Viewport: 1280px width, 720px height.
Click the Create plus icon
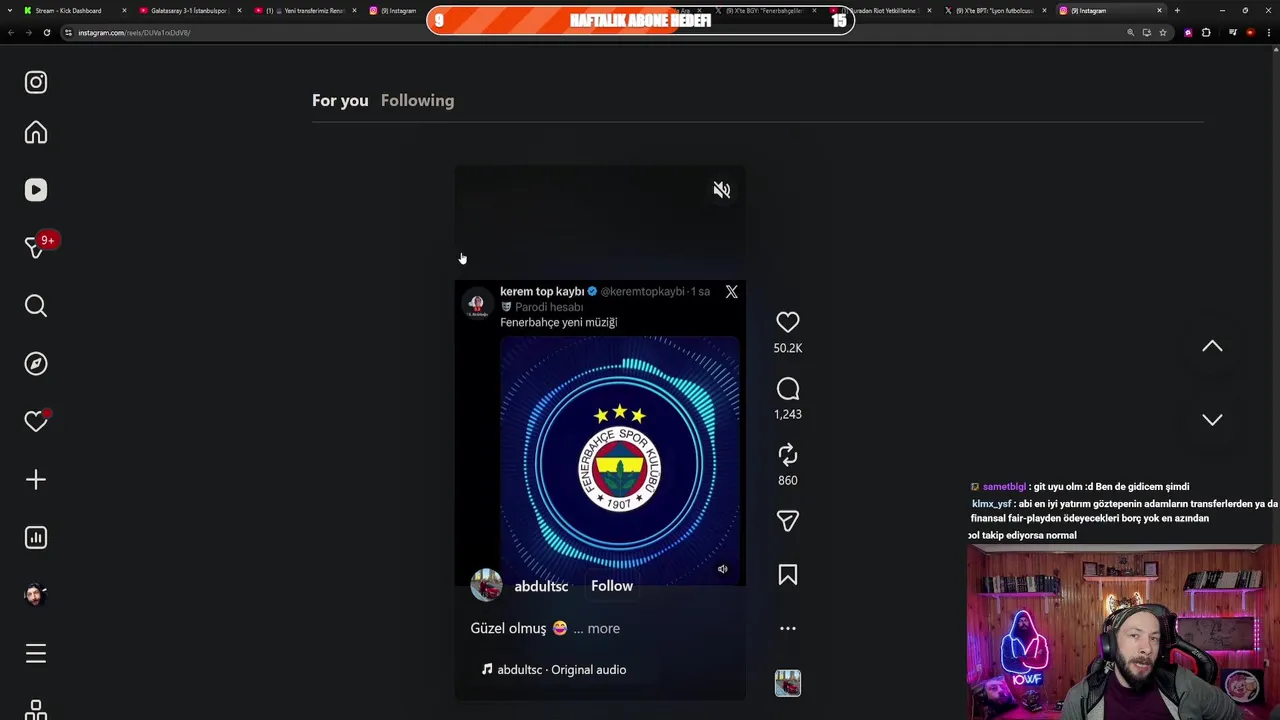click(36, 480)
